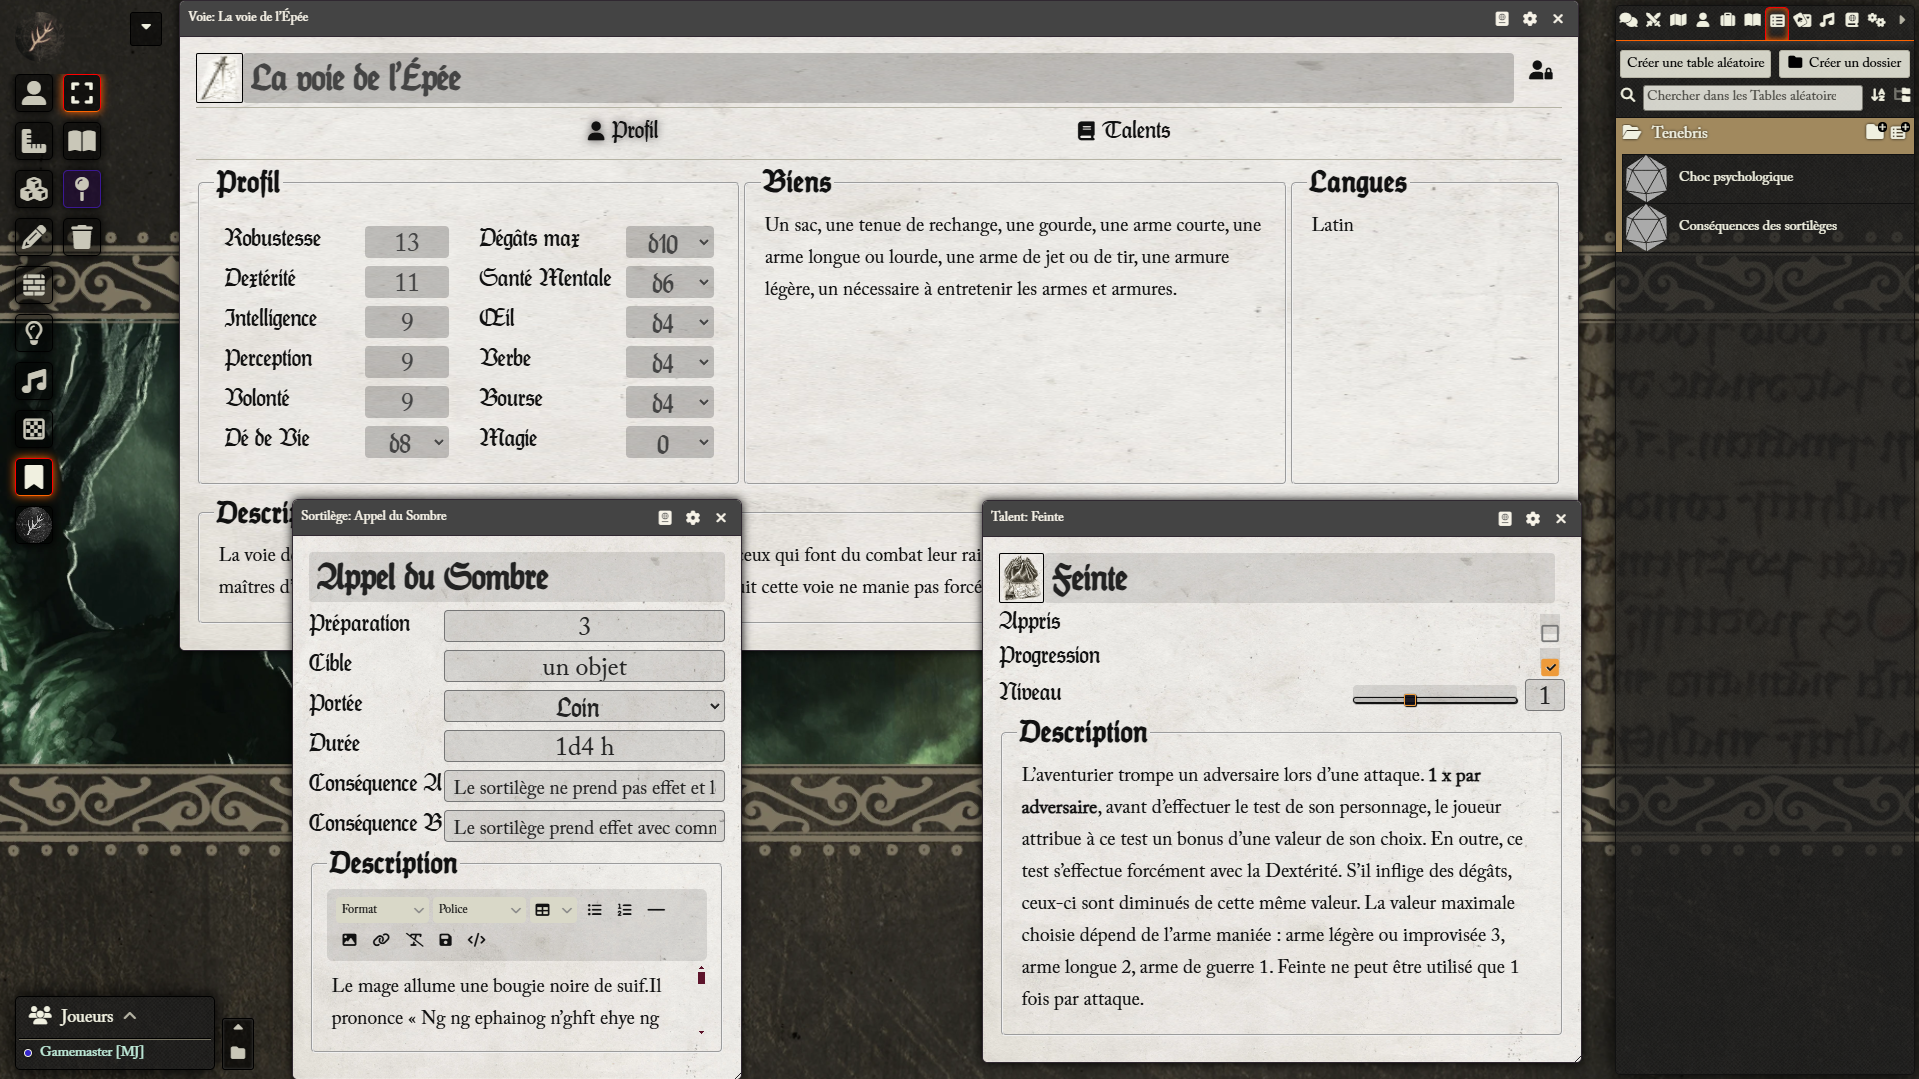
Task: Click the save icon in editor toolbar
Action: (x=445, y=940)
